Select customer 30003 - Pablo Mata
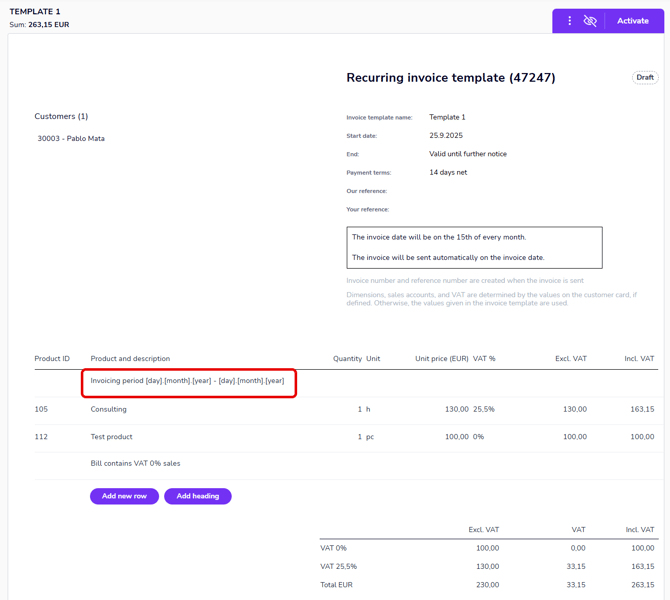Image resolution: width=670 pixels, height=600 pixels. tap(71, 138)
